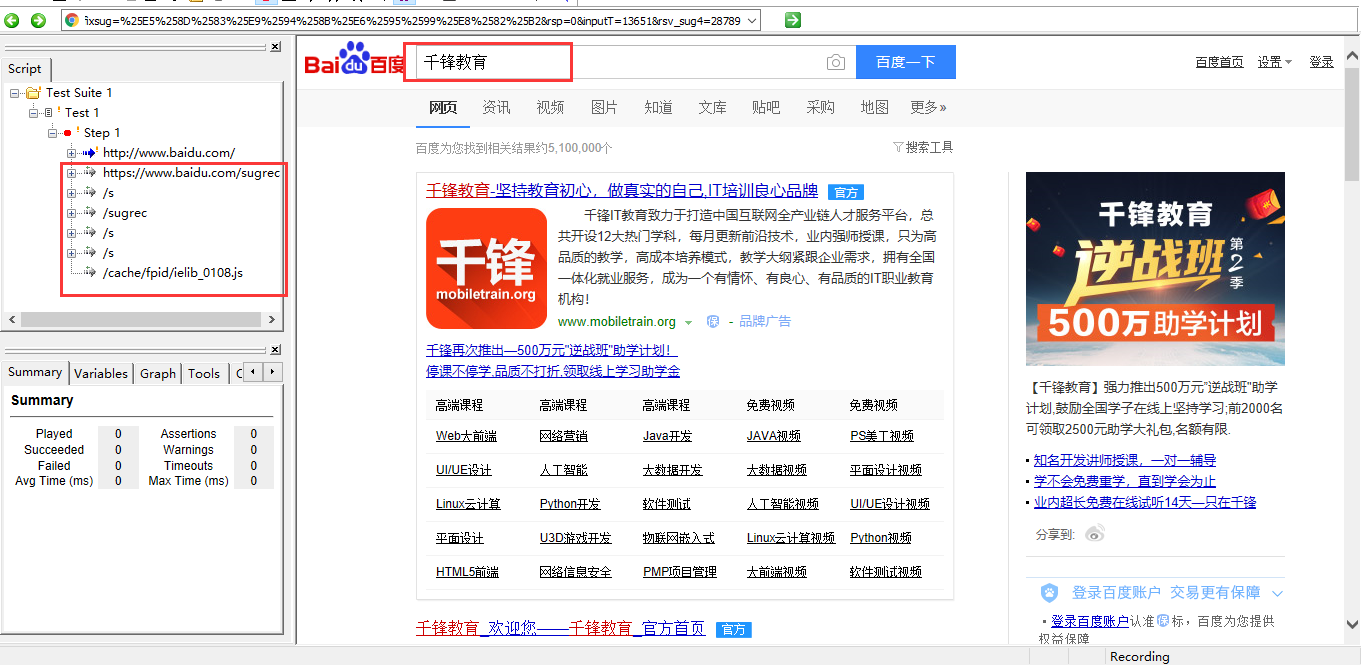Screen dimensions: 1361x665
Task: Open the Tools tab
Action: [204, 373]
